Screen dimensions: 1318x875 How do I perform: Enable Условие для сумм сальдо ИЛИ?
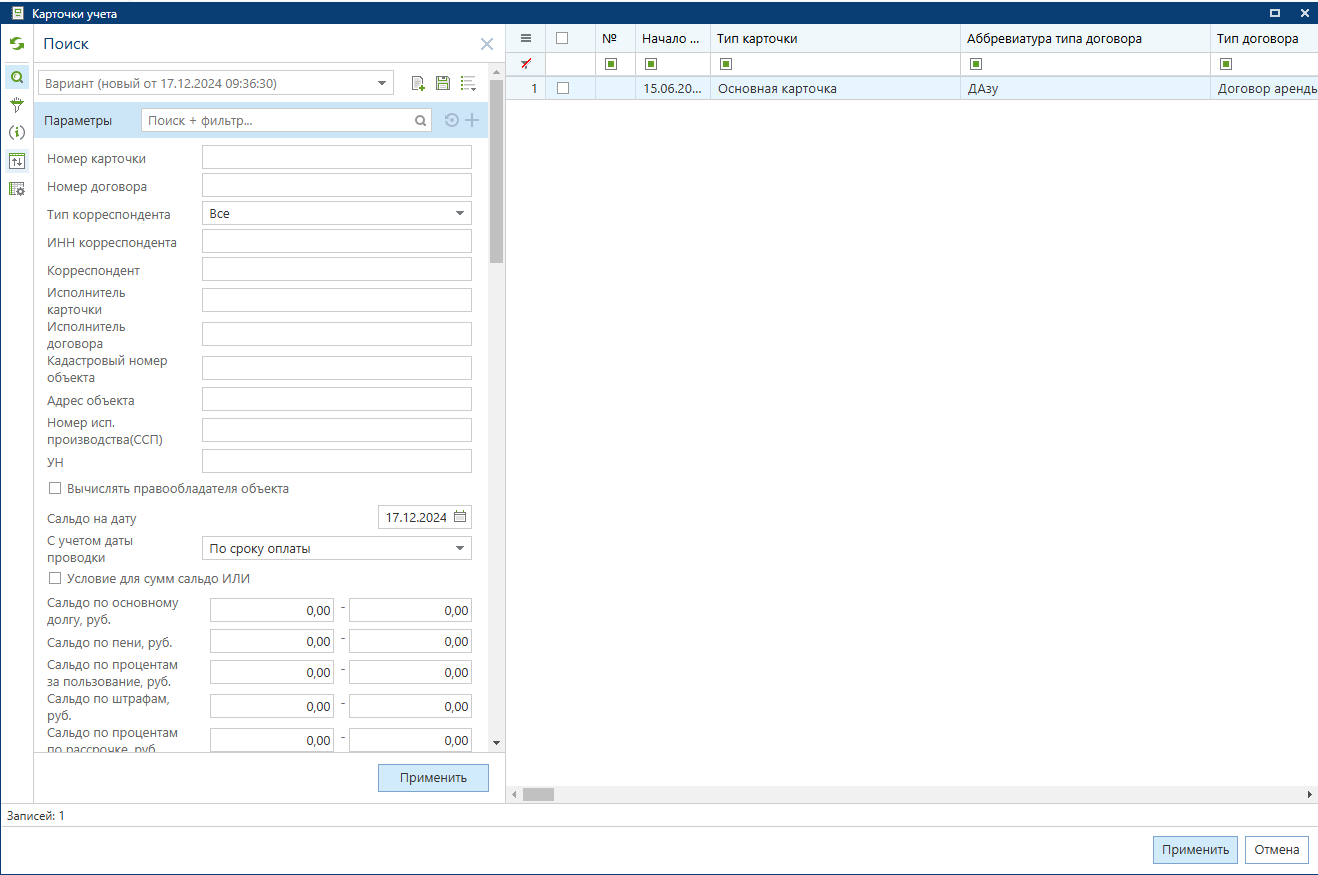(x=56, y=579)
